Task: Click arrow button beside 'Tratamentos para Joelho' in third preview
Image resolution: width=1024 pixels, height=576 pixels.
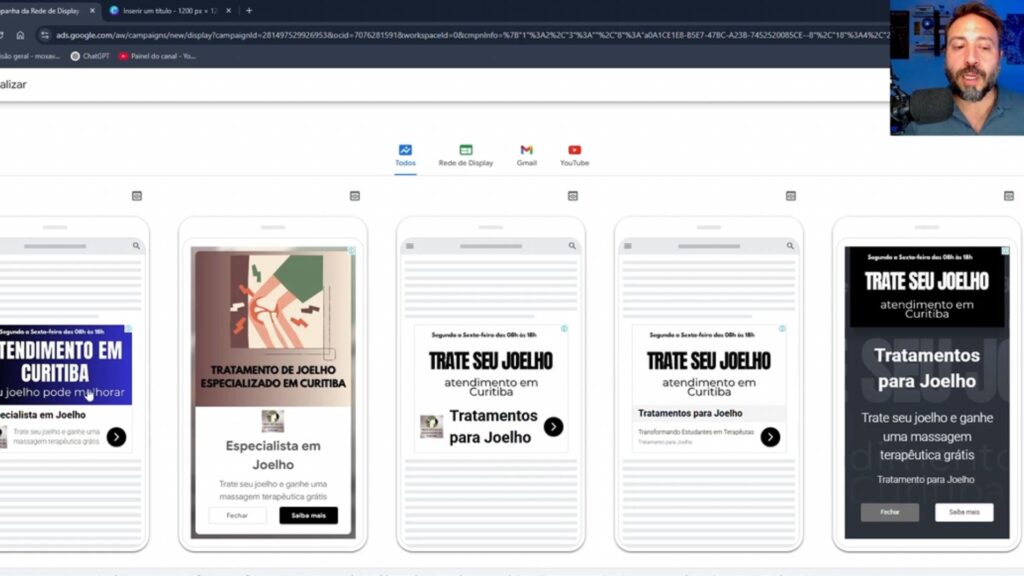Action: (553, 427)
